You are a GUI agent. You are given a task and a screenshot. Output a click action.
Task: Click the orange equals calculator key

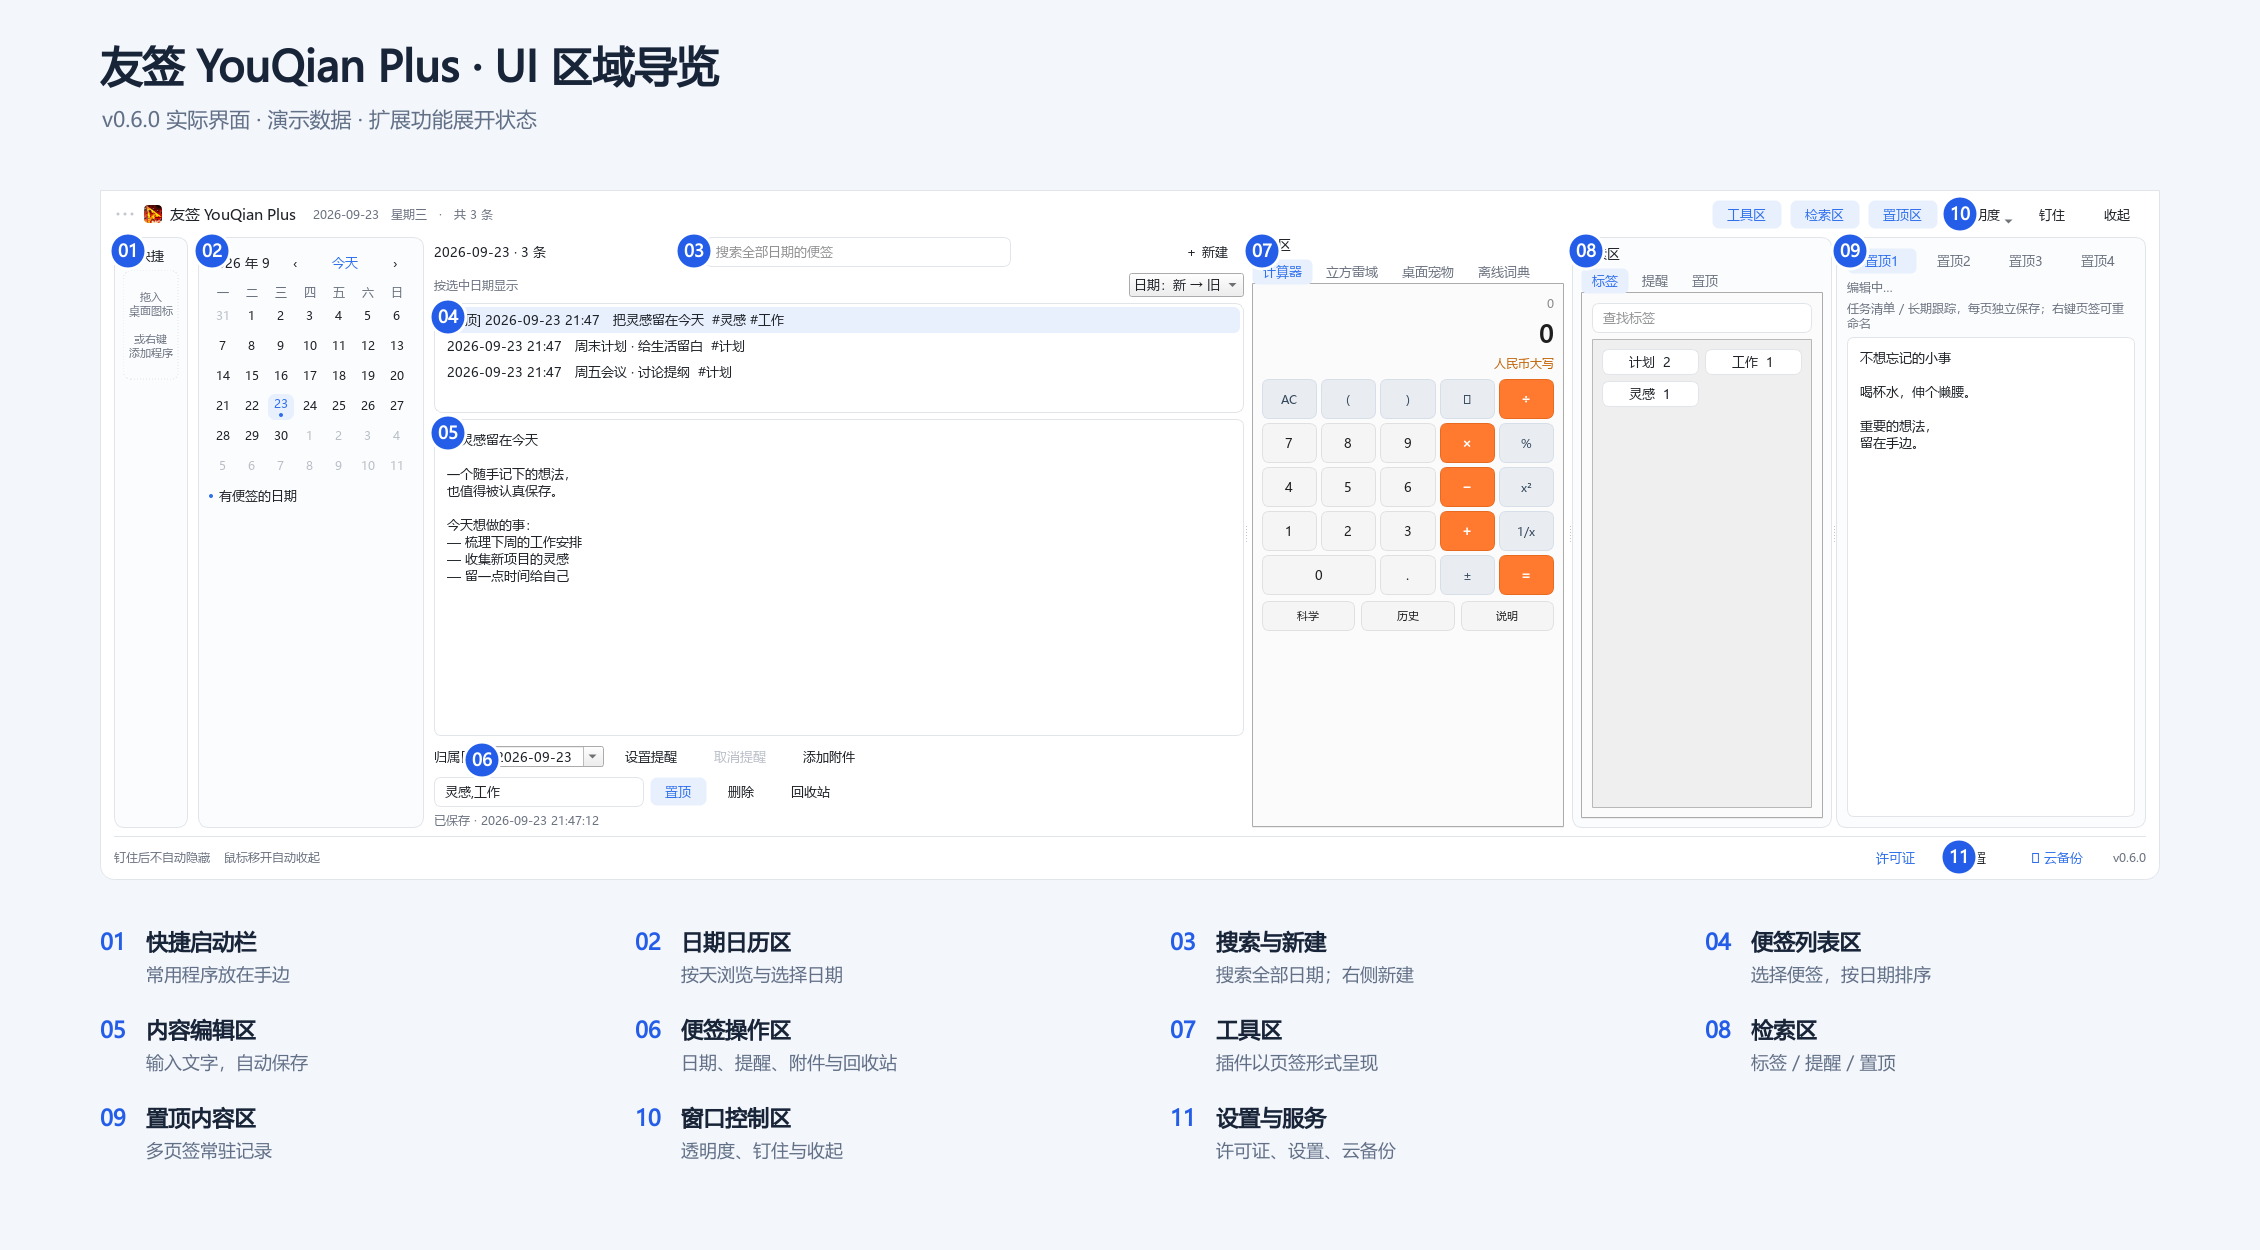[1526, 575]
